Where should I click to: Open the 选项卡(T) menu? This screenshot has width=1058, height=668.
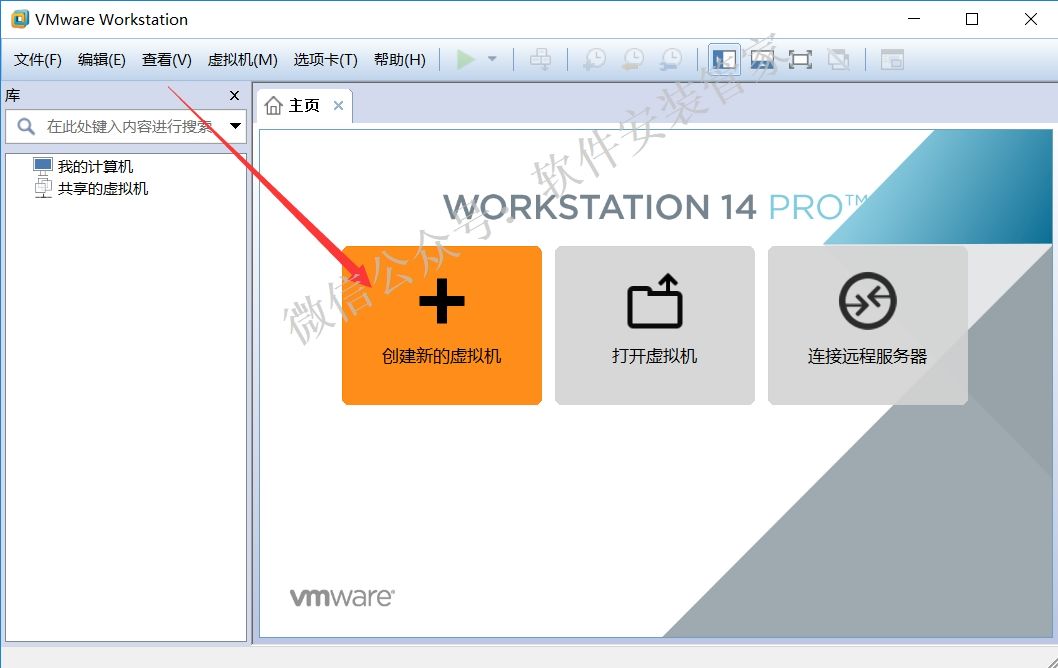pos(325,60)
